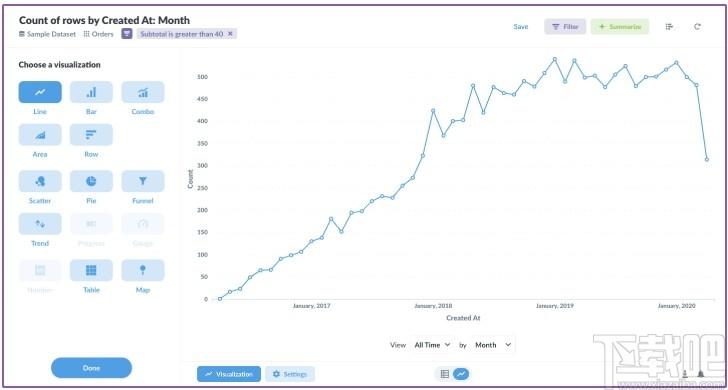Screen dimensions: 728x390
Task: Open the All Time view dropdown
Action: tap(432, 345)
